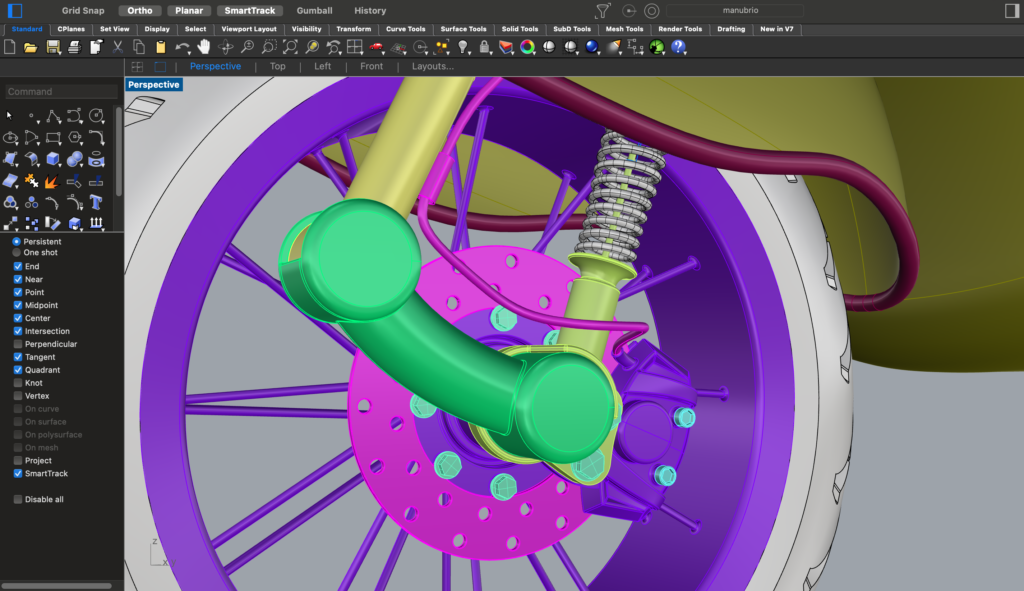1024x591 pixels.
Task: Switch to the Surface Tools tab
Action: pyautogui.click(x=464, y=29)
